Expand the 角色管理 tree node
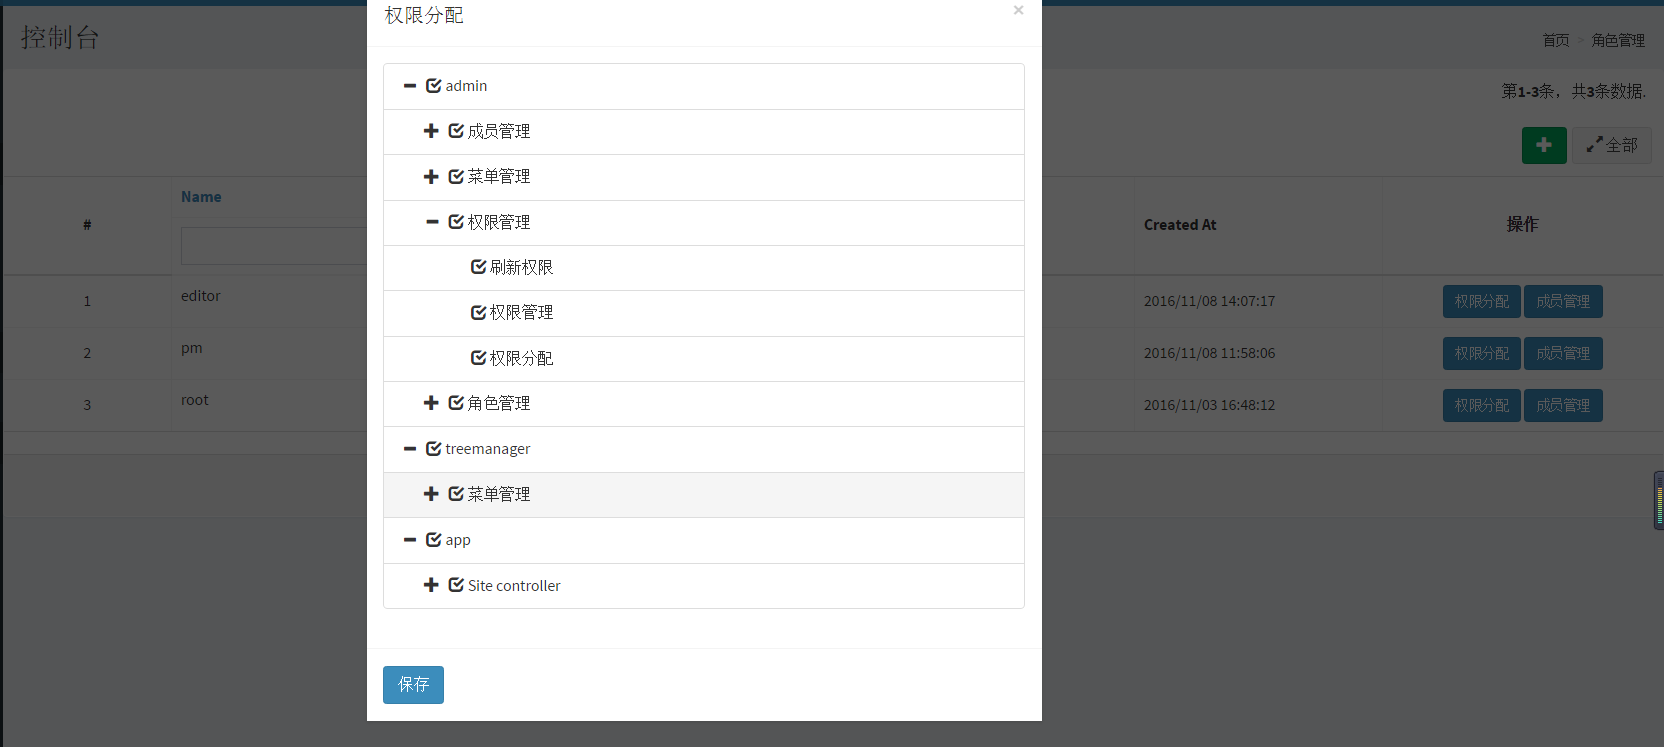 [431, 403]
